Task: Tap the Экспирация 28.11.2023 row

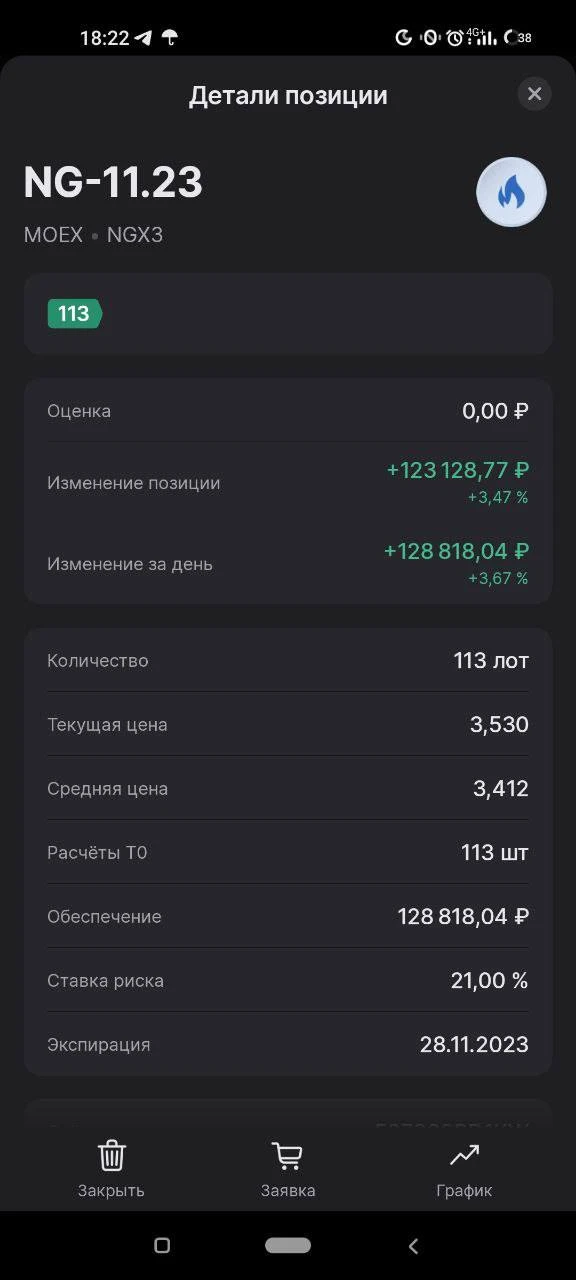Action: pos(288,1044)
